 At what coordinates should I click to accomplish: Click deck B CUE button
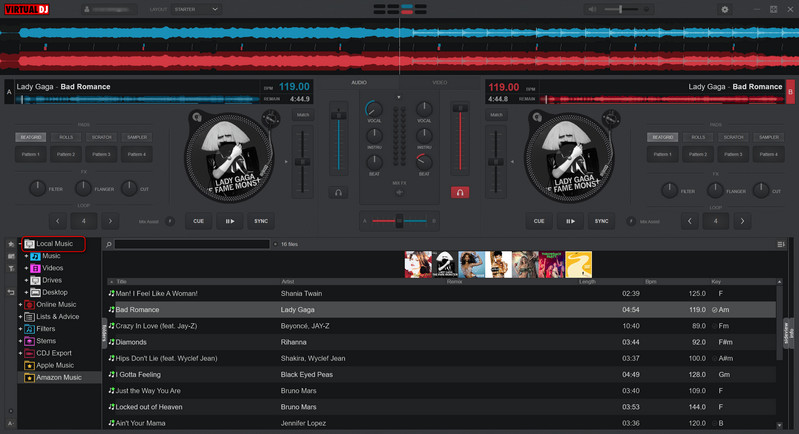[x=539, y=221]
